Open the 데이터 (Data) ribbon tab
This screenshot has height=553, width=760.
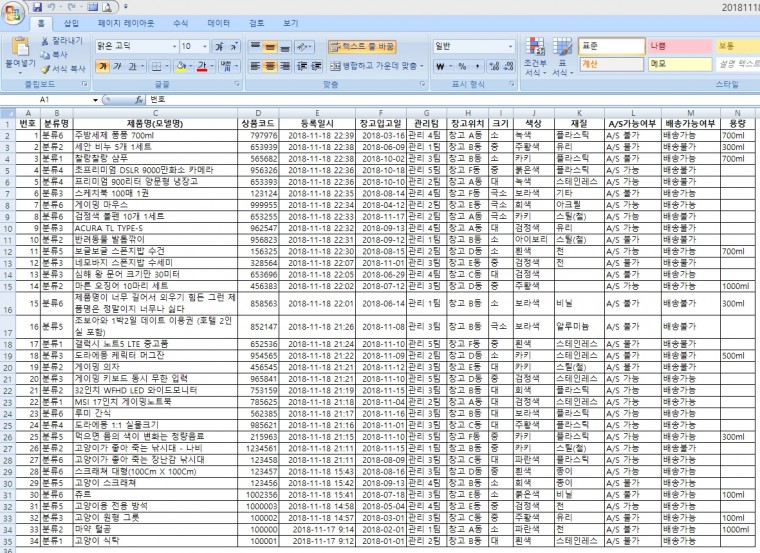pos(218,22)
